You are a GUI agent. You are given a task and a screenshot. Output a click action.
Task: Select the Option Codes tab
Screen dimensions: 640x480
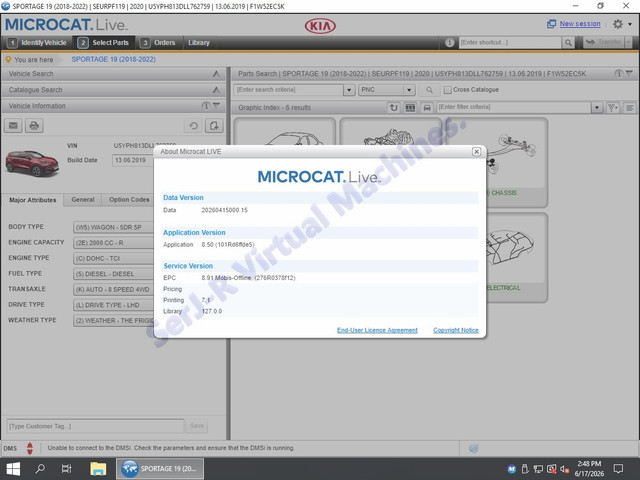tap(129, 200)
